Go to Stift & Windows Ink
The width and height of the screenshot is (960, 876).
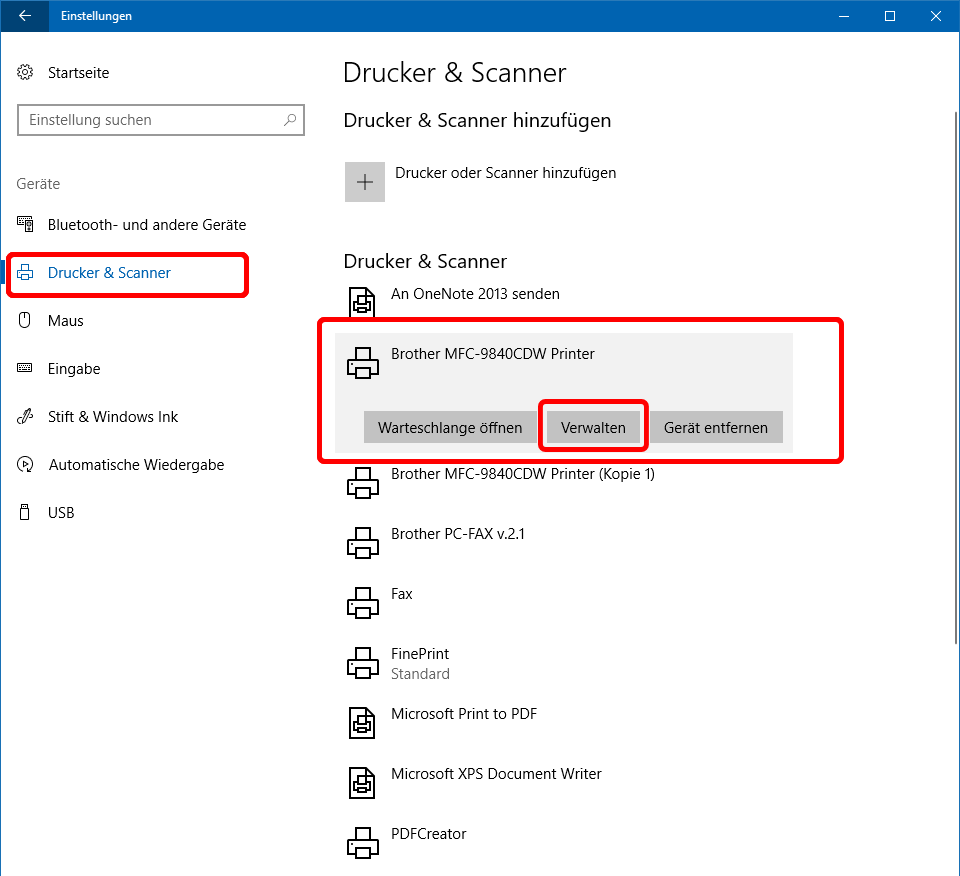coord(112,417)
